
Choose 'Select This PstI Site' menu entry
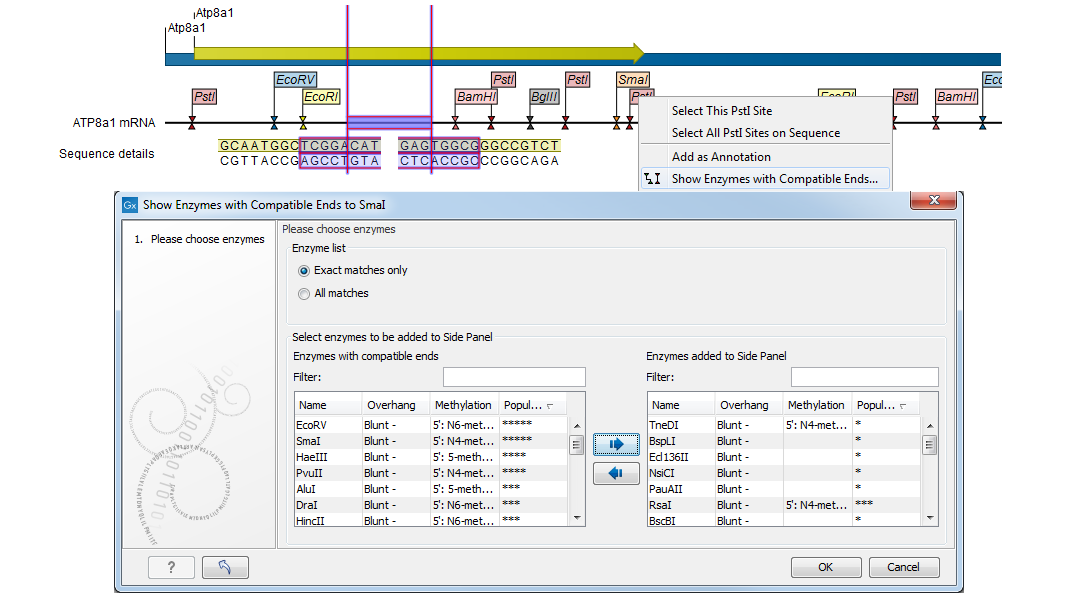click(x=721, y=111)
